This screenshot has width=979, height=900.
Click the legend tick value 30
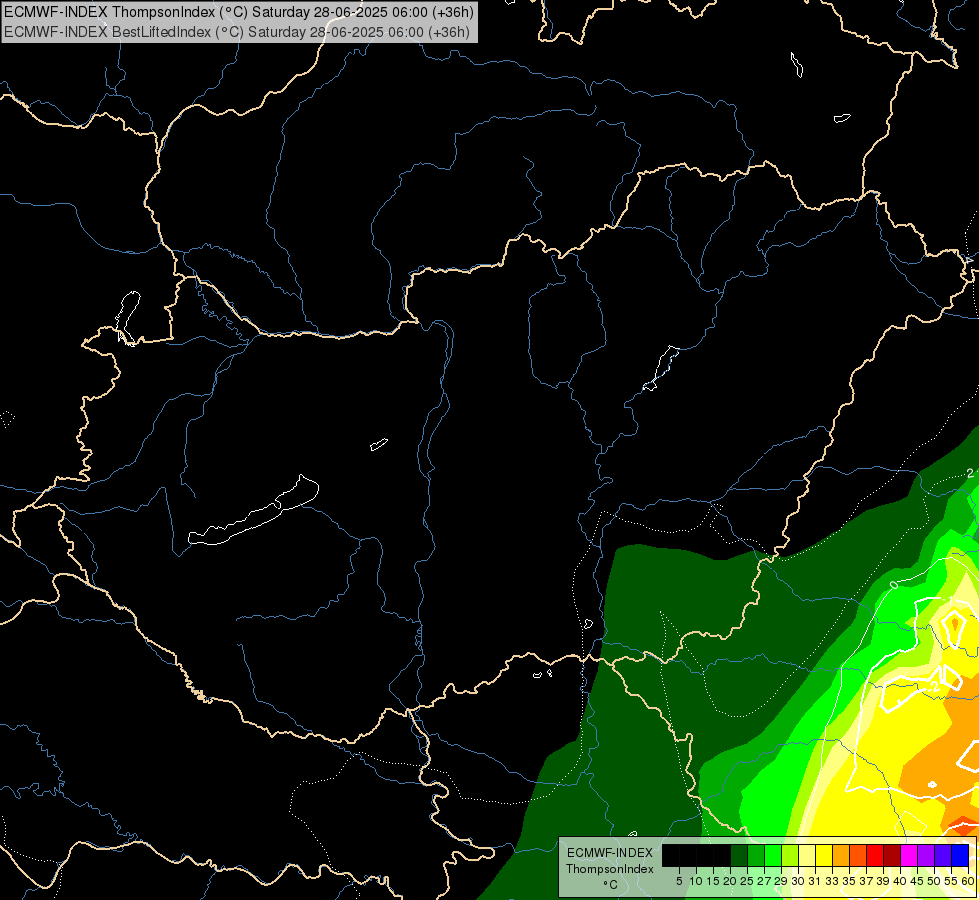[x=798, y=881]
